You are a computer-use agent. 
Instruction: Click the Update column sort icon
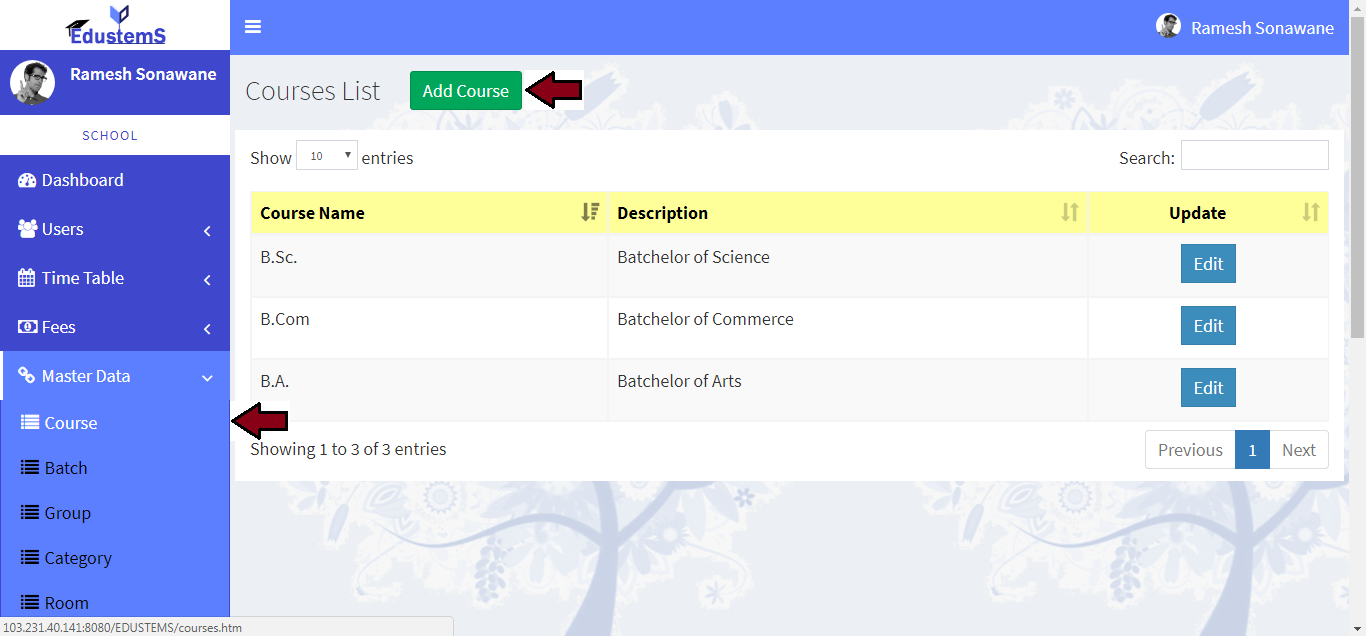click(x=1310, y=212)
